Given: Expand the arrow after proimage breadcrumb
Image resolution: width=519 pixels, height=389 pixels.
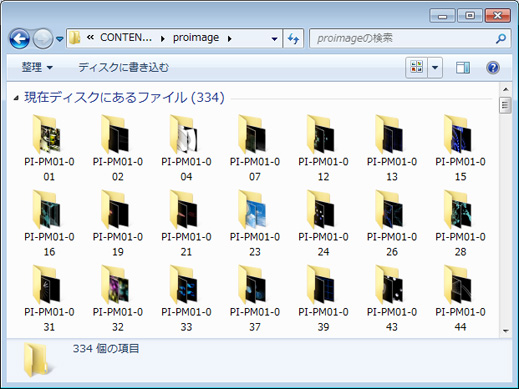Looking at the screenshot, I should point(230,39).
